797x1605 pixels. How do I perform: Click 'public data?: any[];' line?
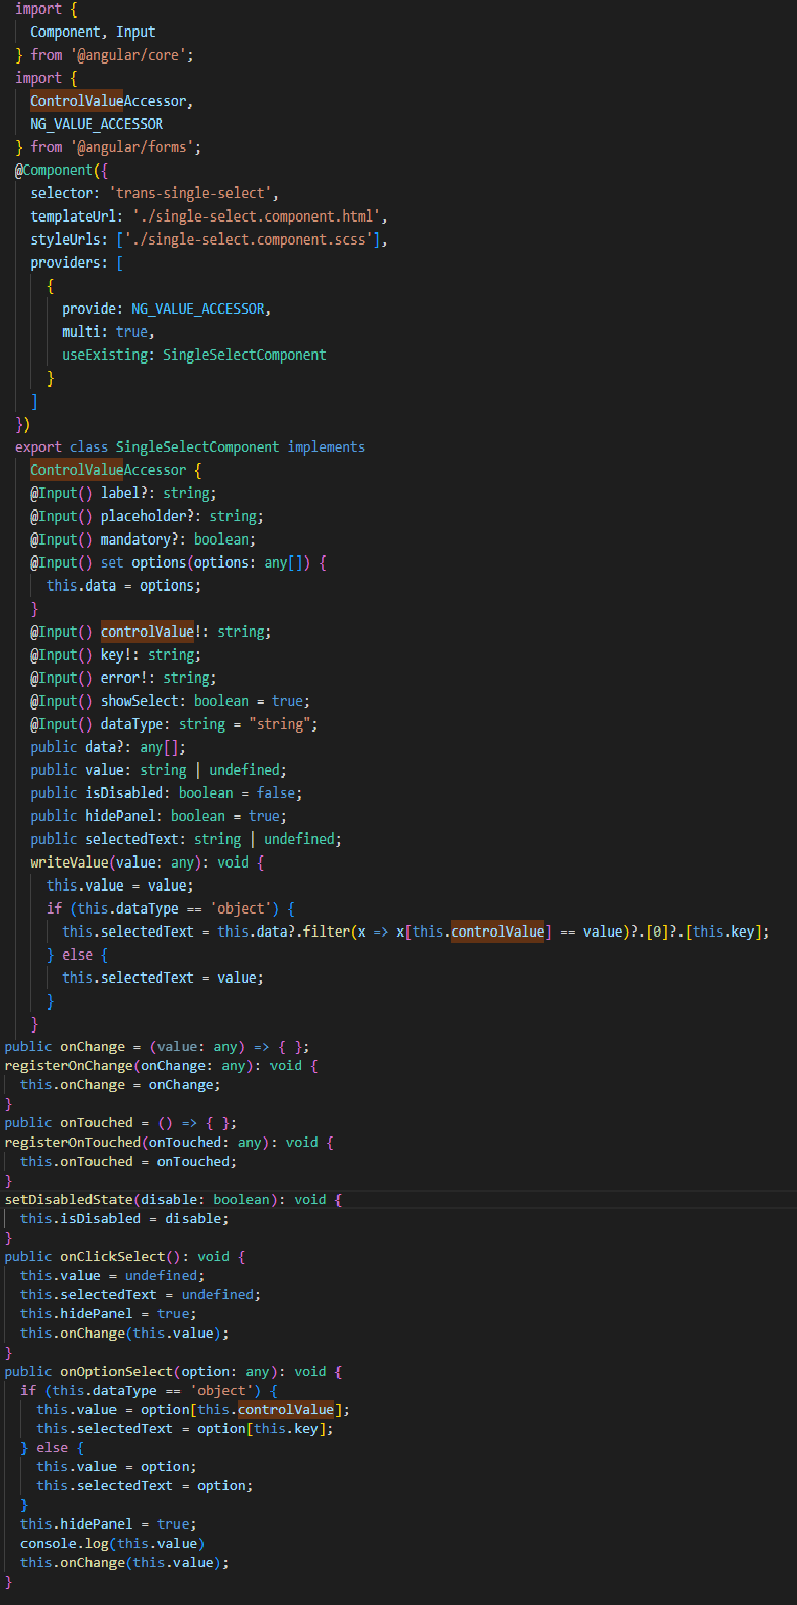108,746
